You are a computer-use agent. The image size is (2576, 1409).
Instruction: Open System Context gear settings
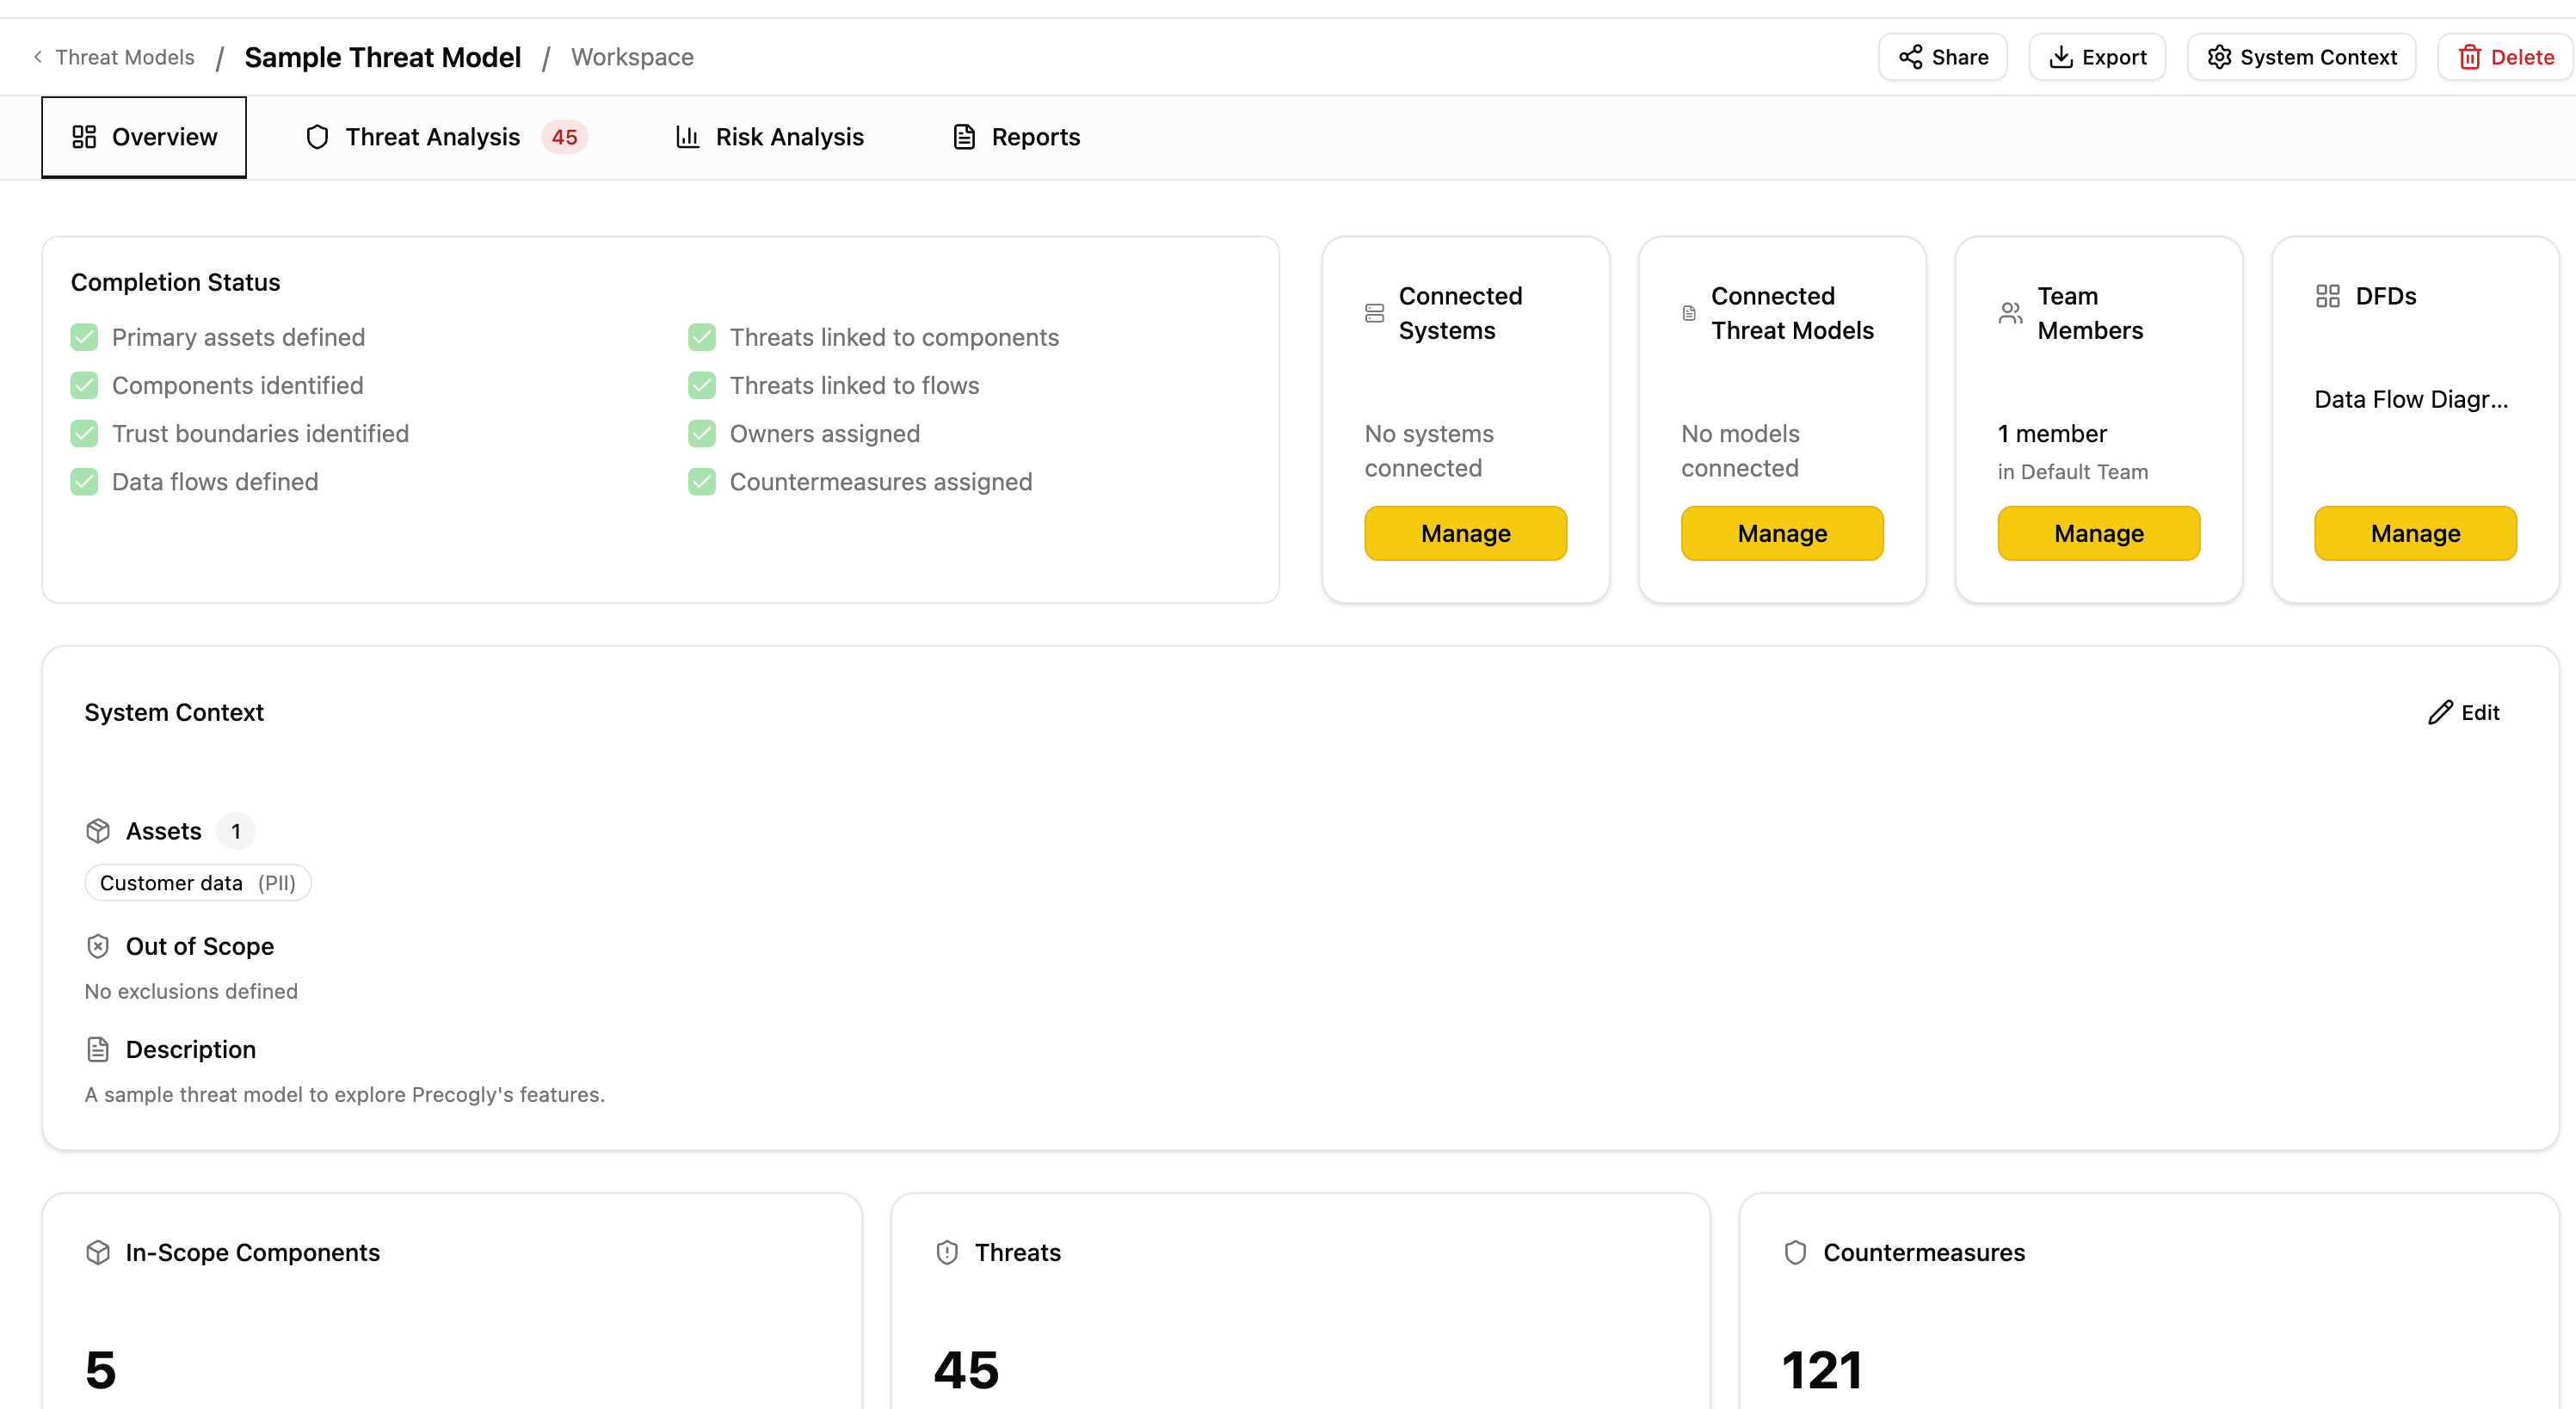[x=2219, y=57]
